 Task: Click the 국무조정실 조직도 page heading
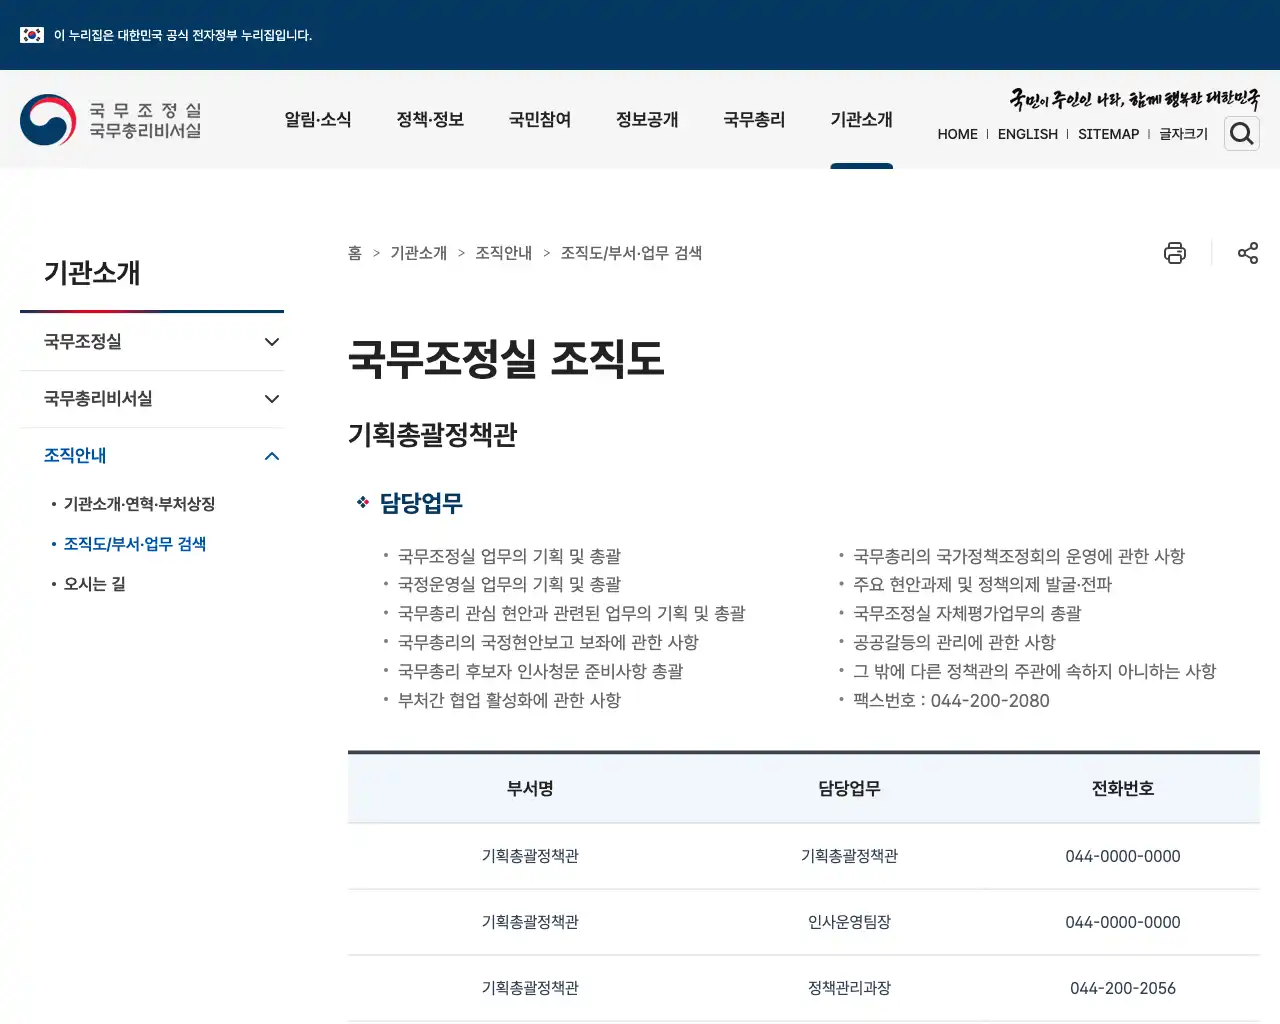pos(506,358)
